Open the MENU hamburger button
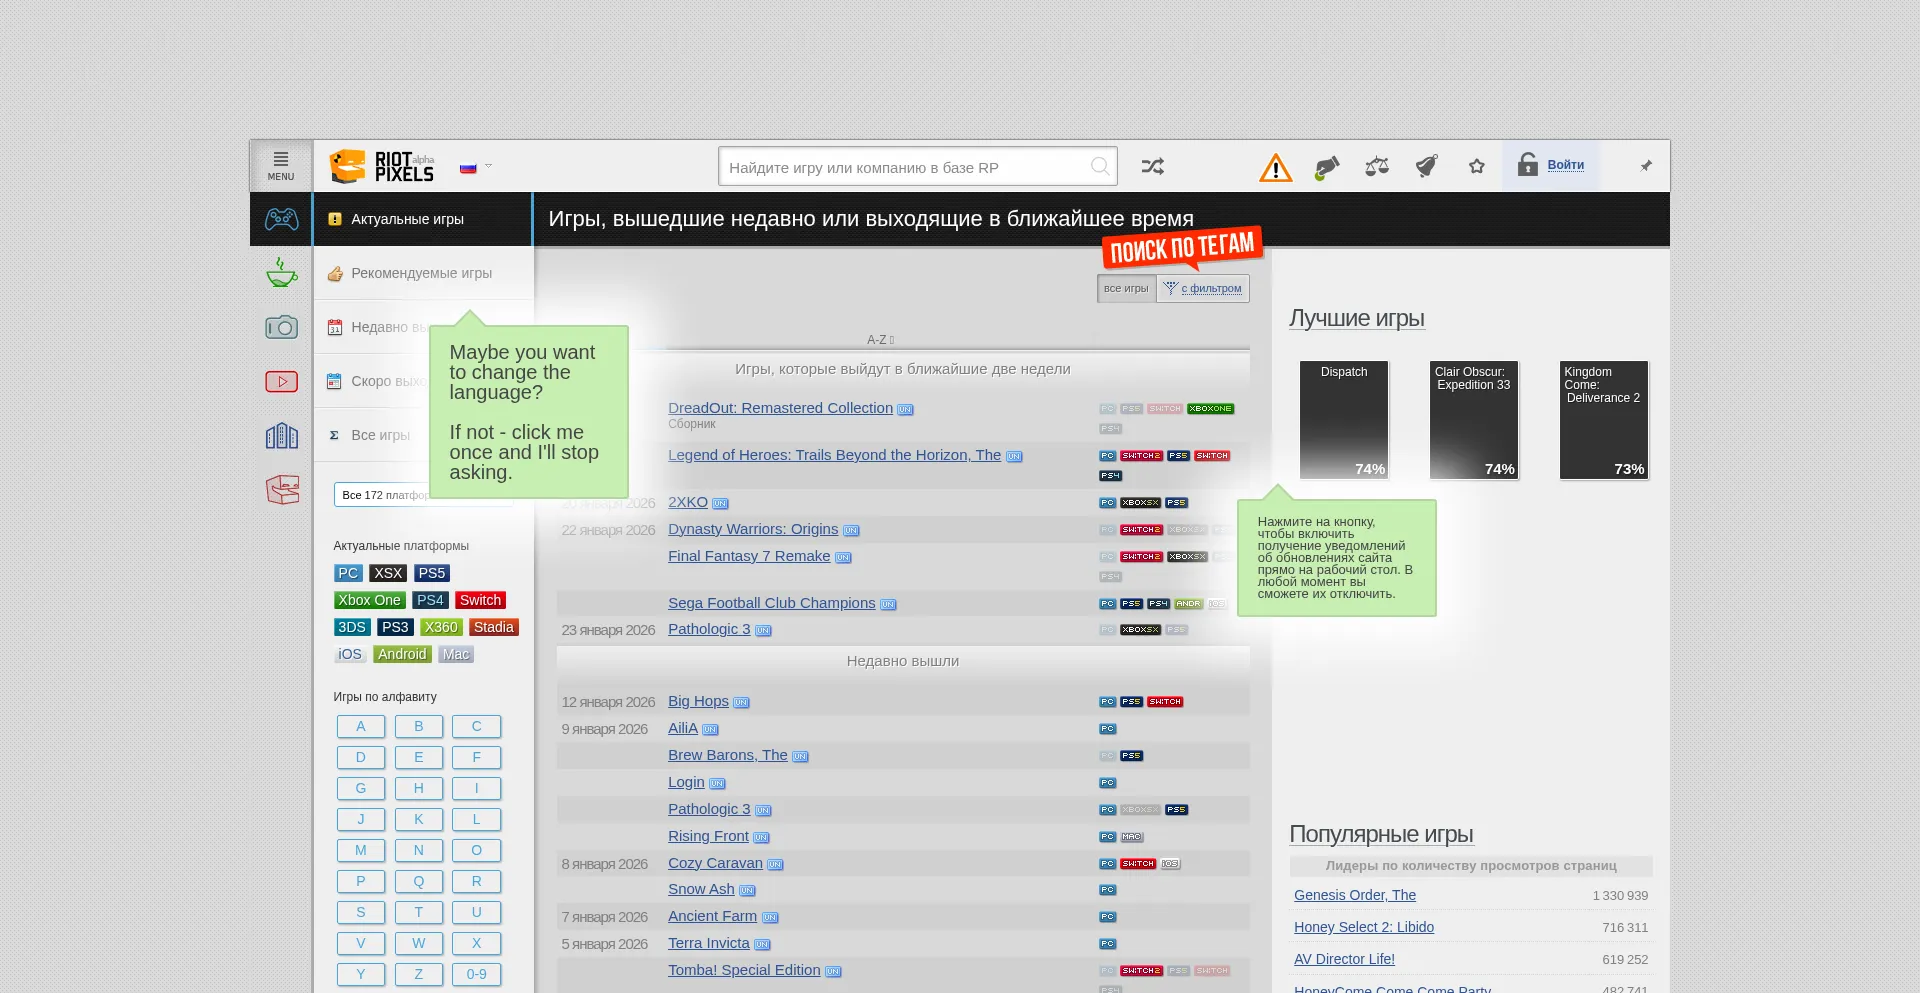The image size is (1920, 993). tap(281, 166)
